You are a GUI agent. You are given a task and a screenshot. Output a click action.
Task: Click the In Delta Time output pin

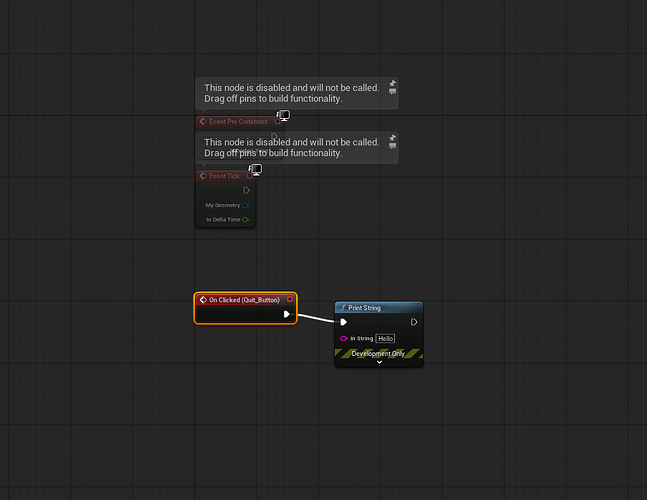pyautogui.click(x=246, y=219)
